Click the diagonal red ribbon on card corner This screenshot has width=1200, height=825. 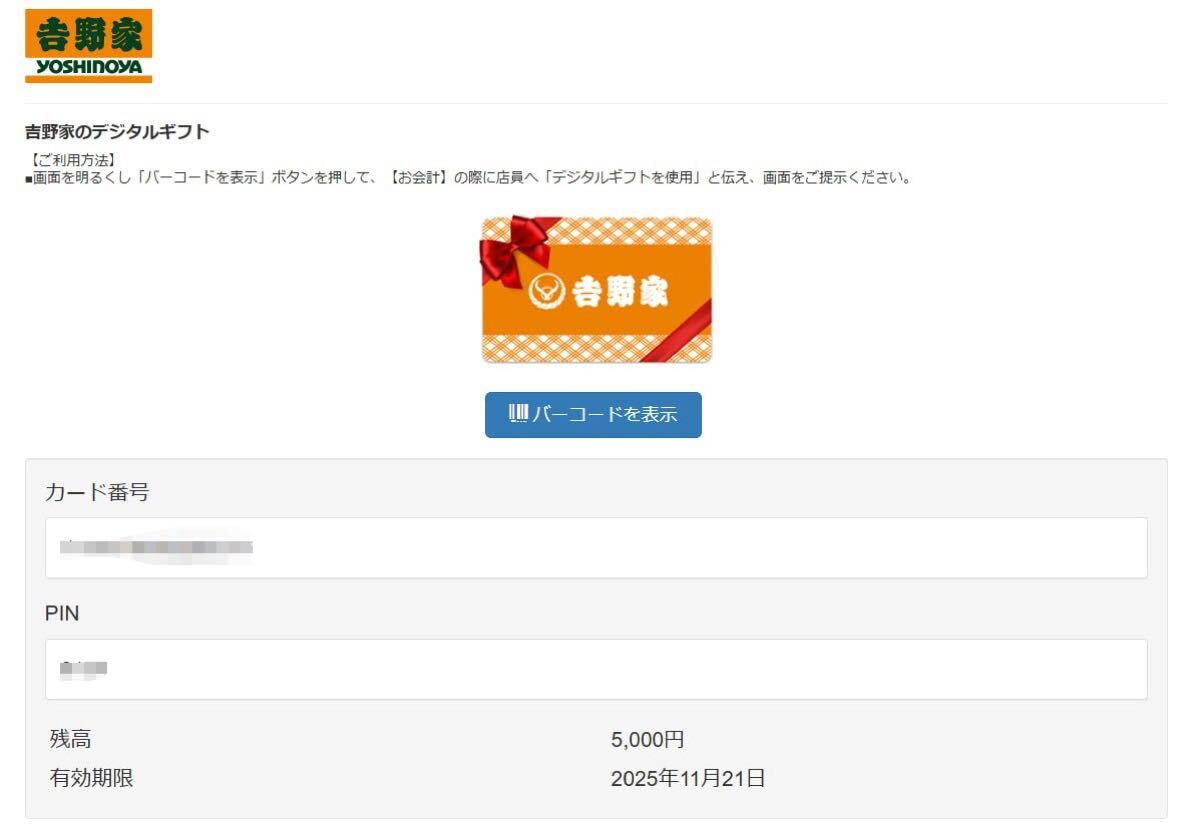coord(678,331)
